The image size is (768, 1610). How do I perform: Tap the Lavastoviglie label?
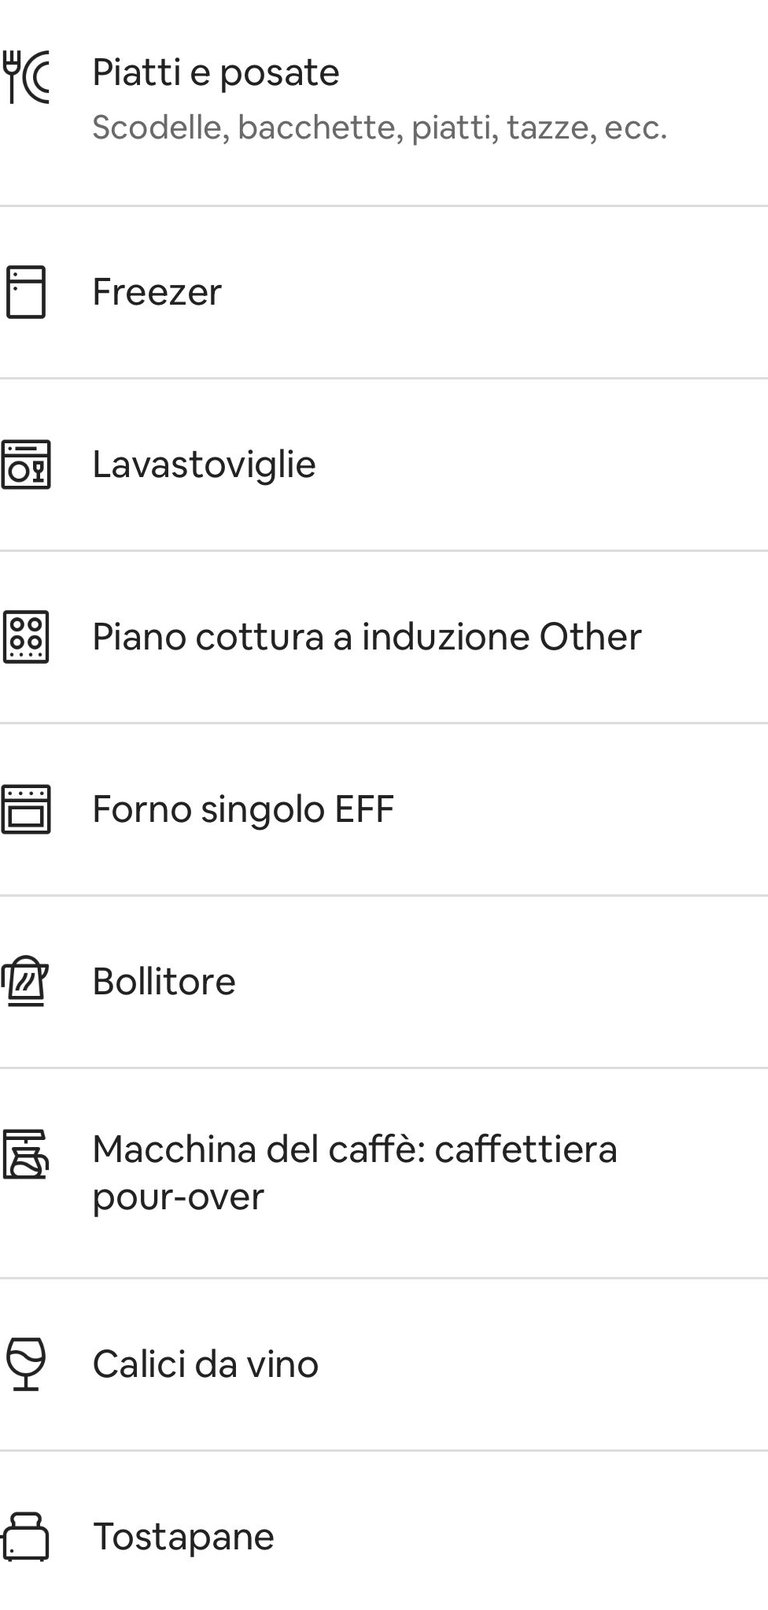[204, 464]
